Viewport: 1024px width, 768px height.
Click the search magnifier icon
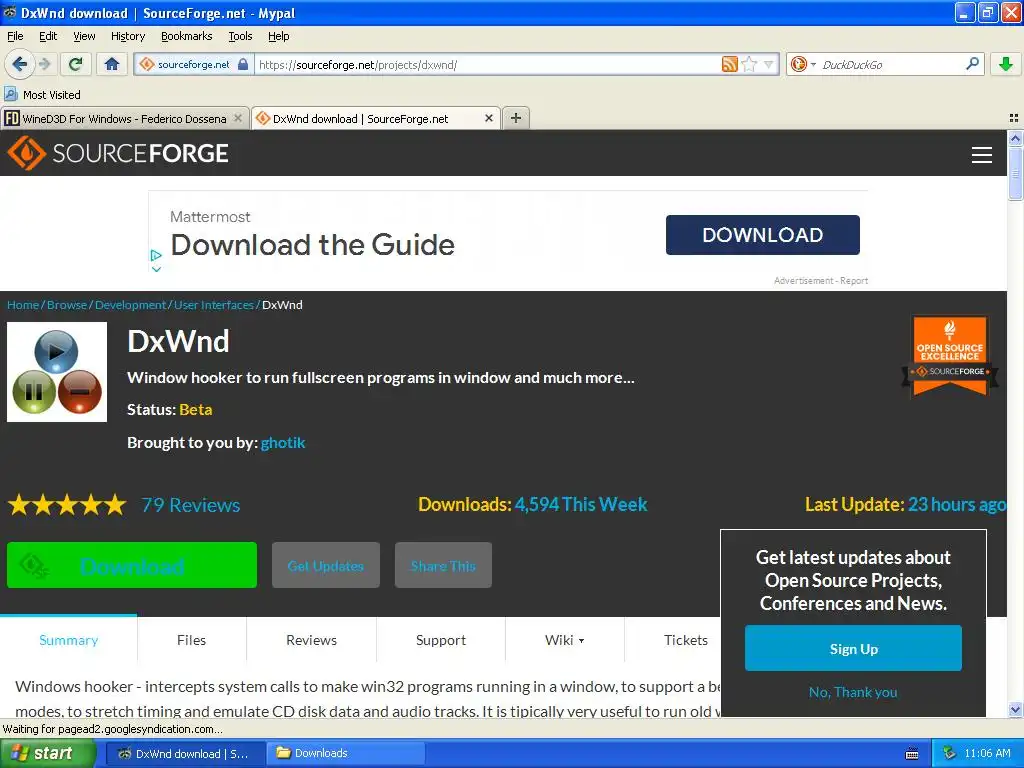972,64
